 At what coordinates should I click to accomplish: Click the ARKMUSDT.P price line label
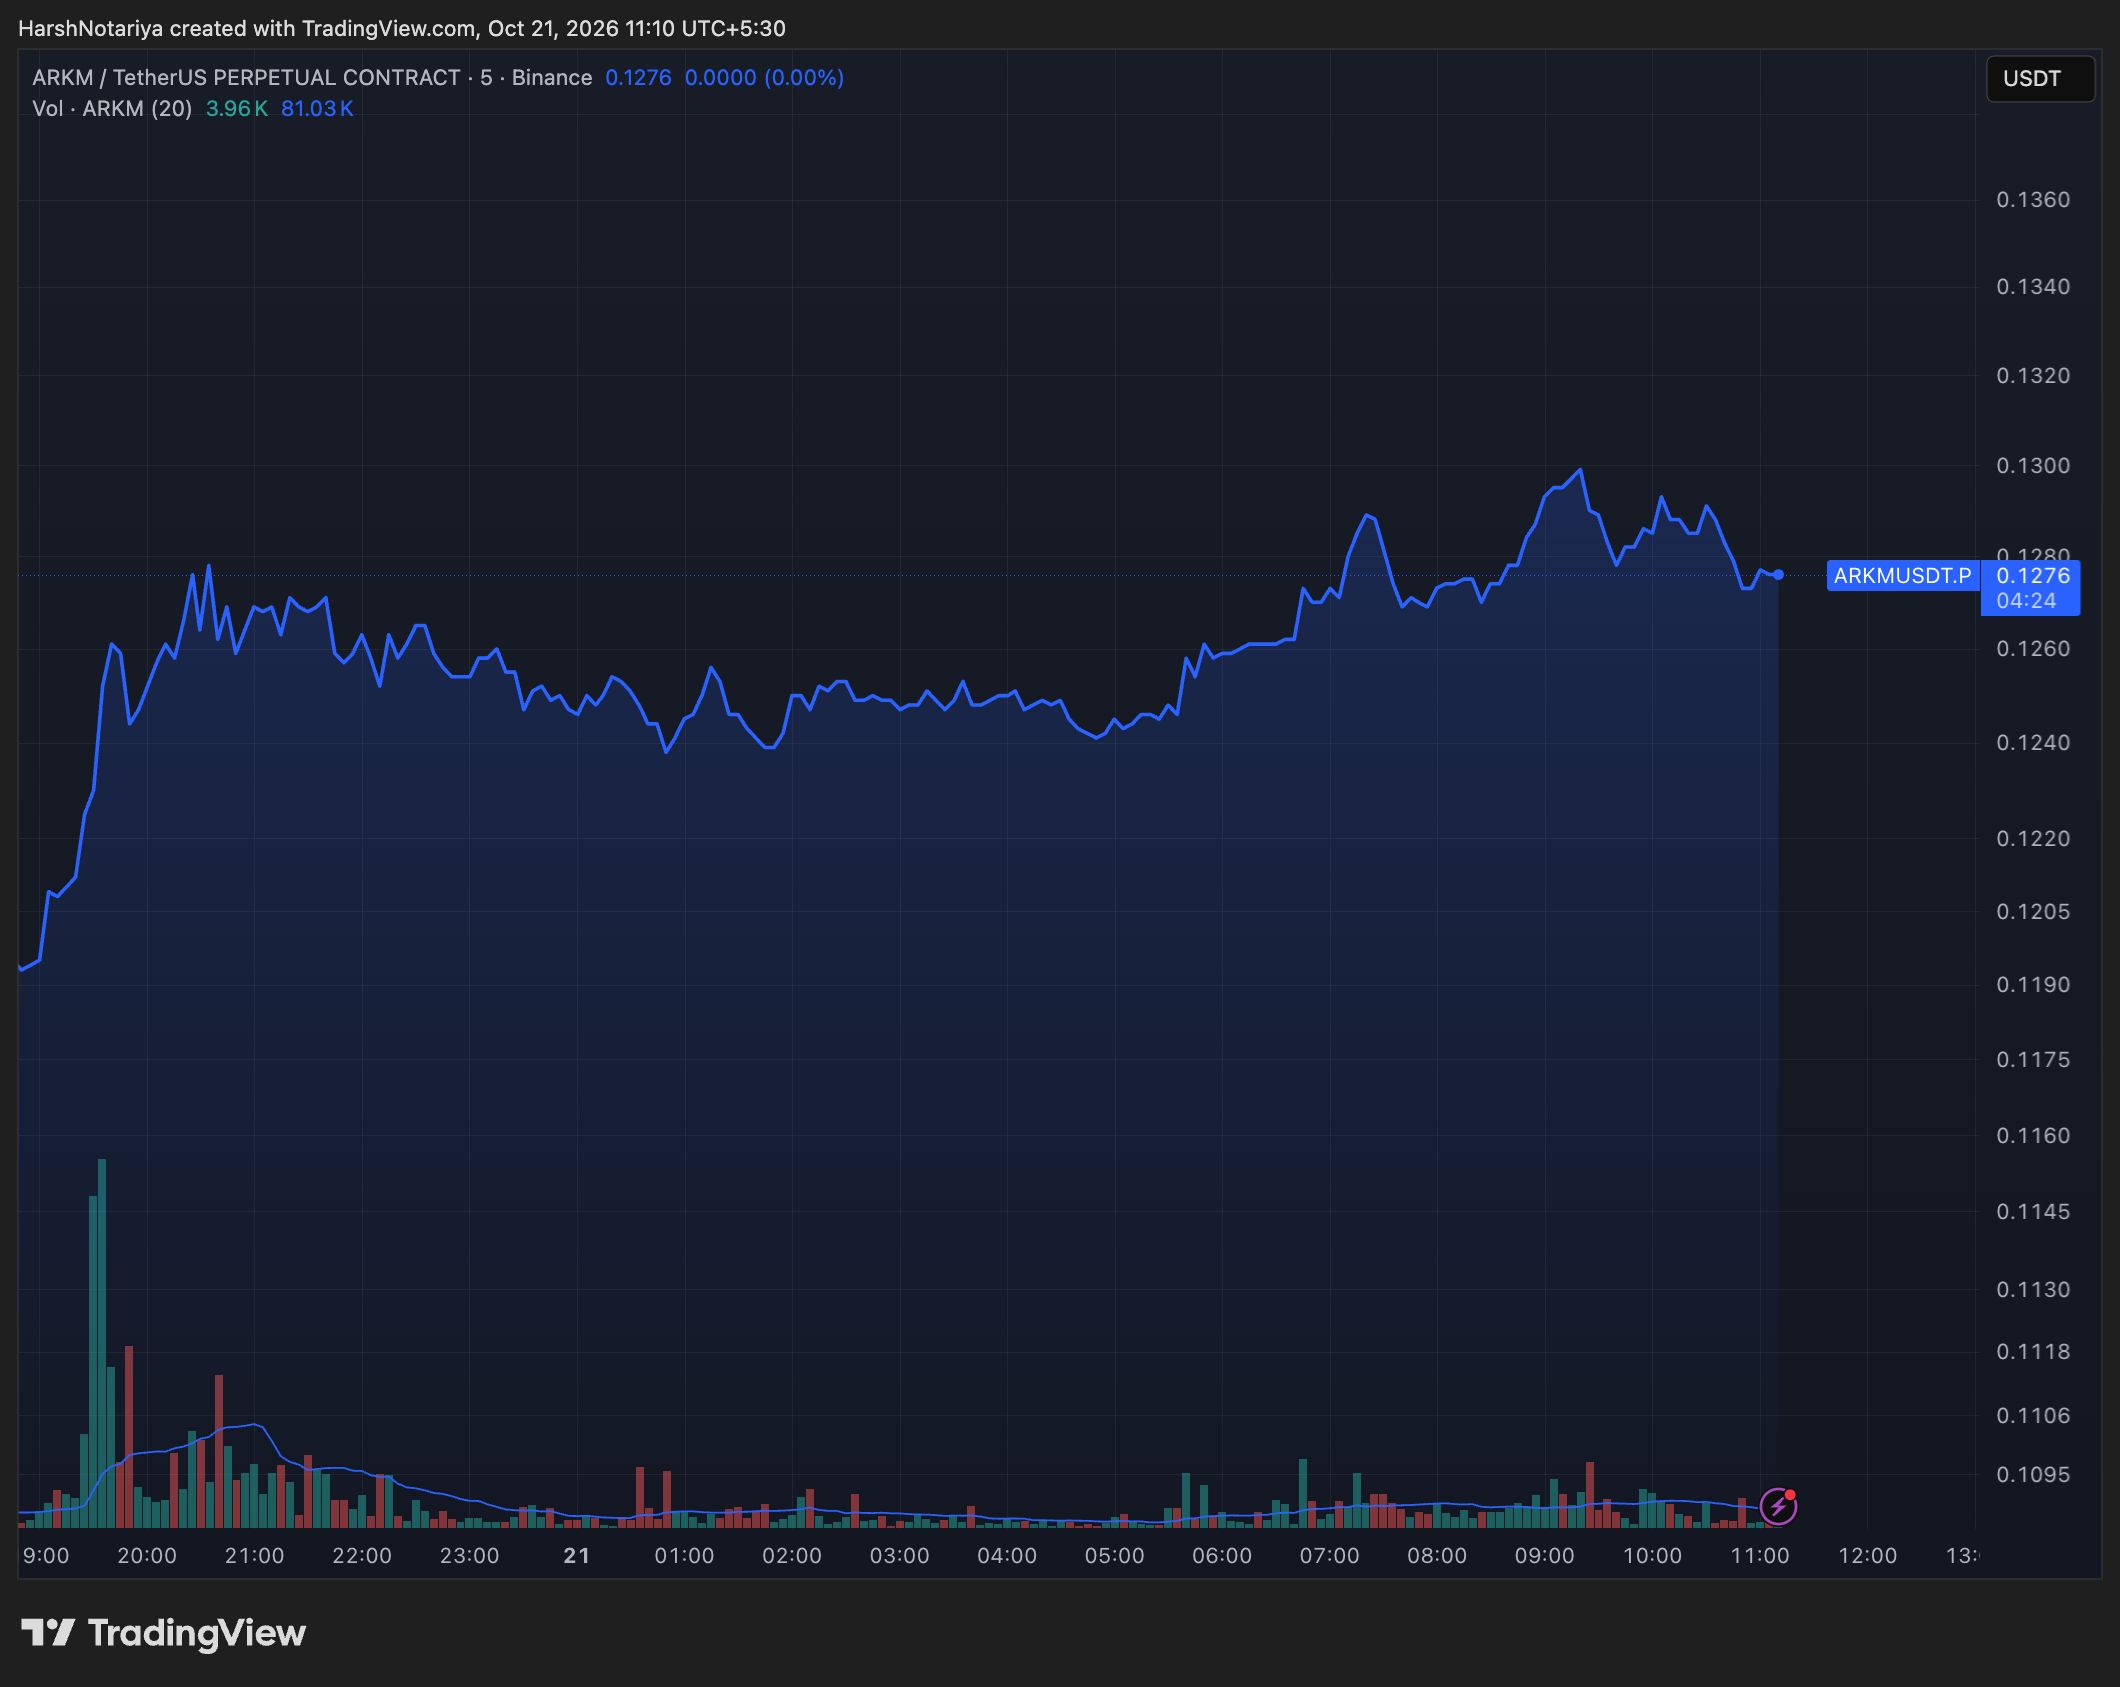pos(1902,575)
